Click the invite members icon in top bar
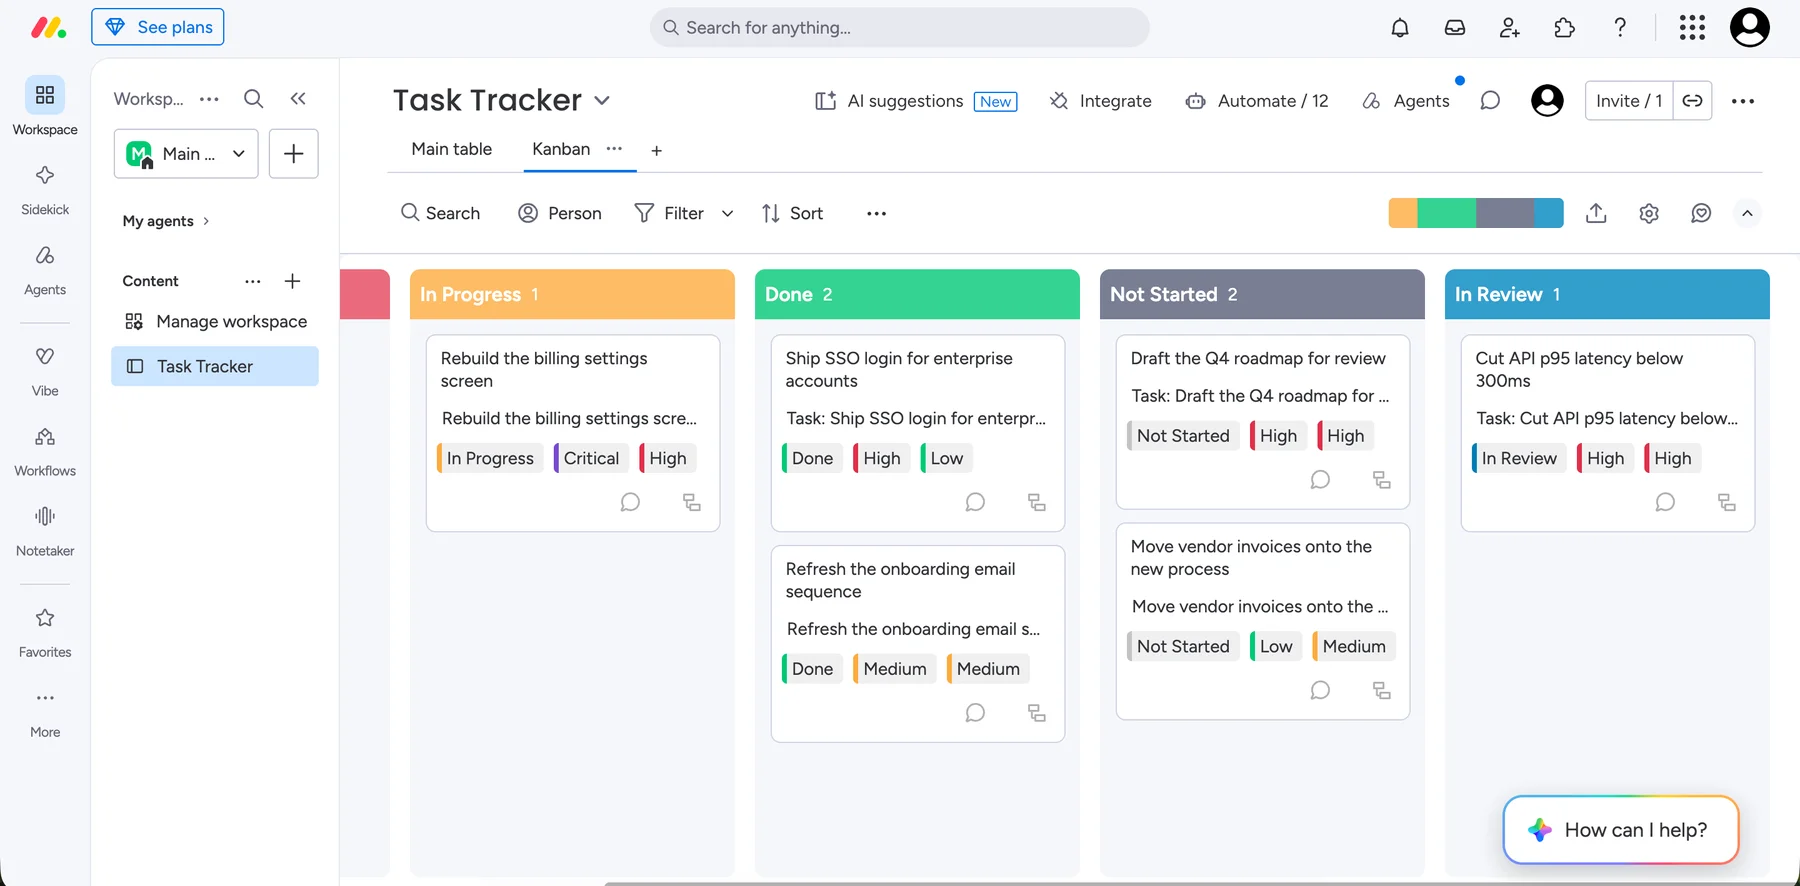 coord(1510,28)
